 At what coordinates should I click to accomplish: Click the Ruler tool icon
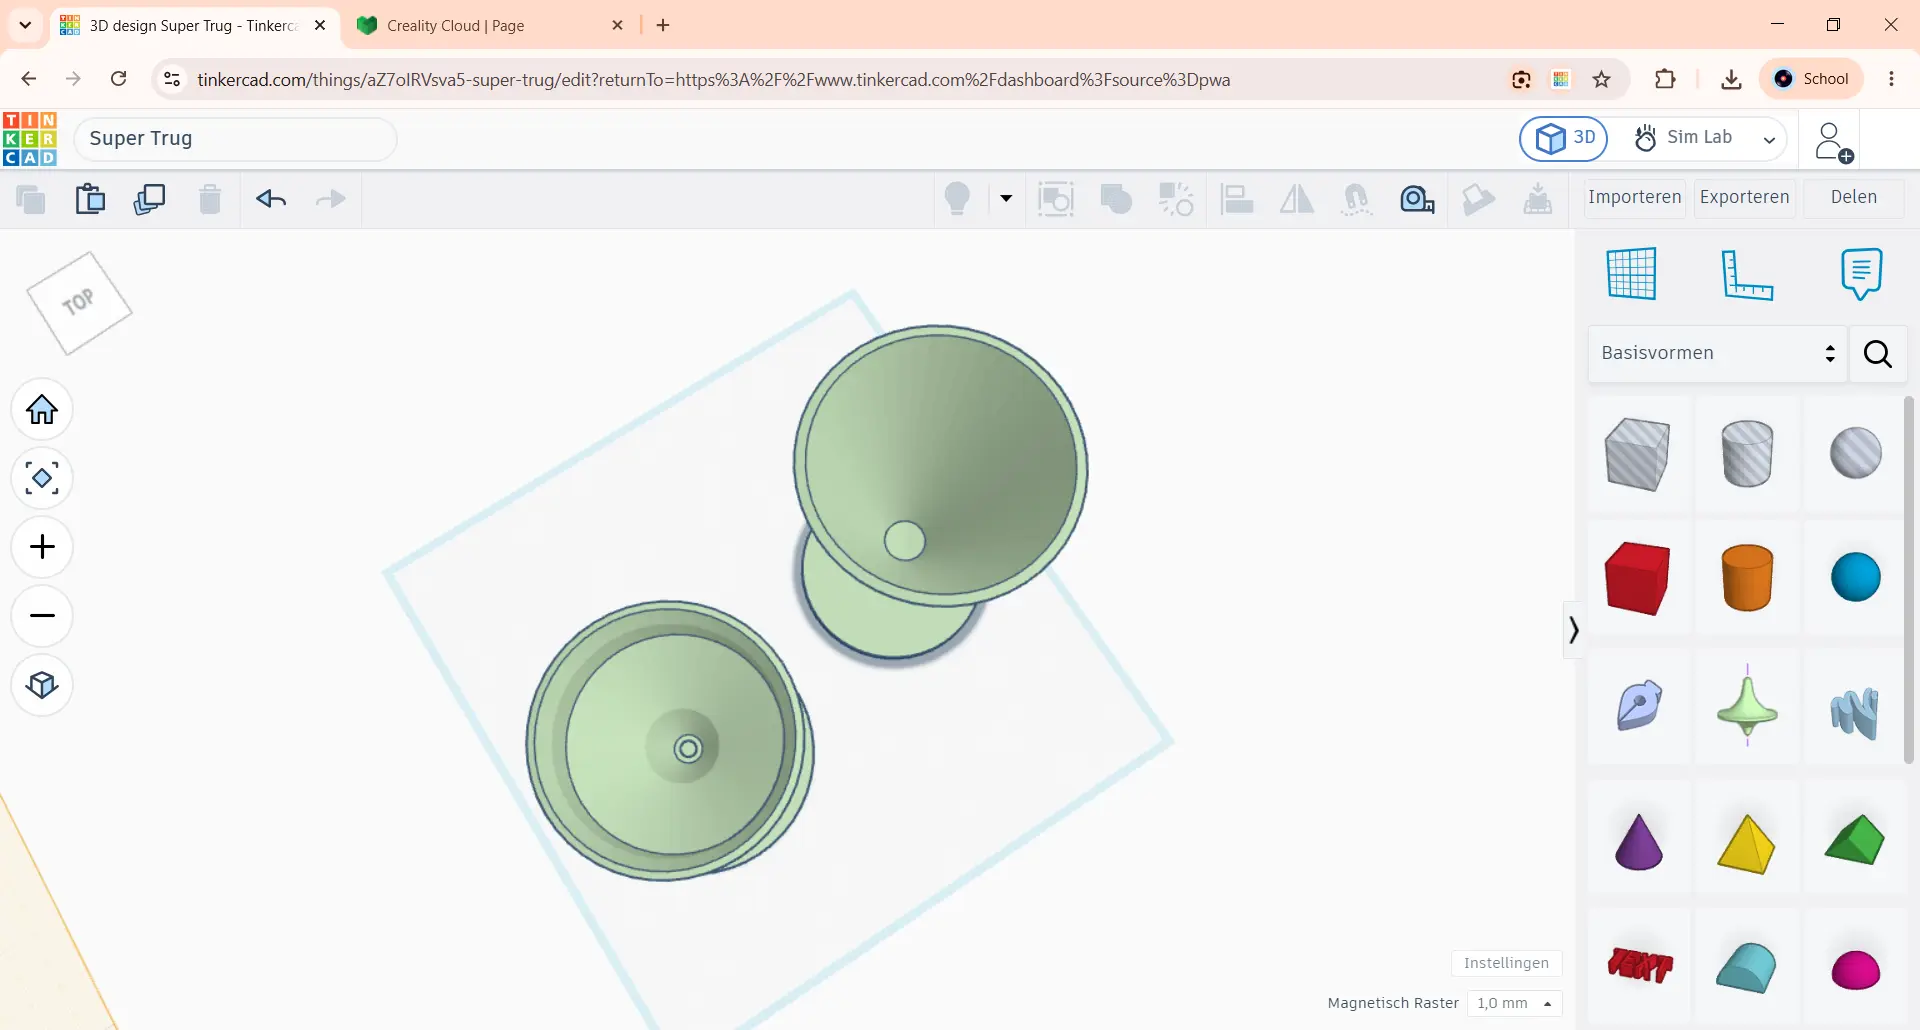1747,274
